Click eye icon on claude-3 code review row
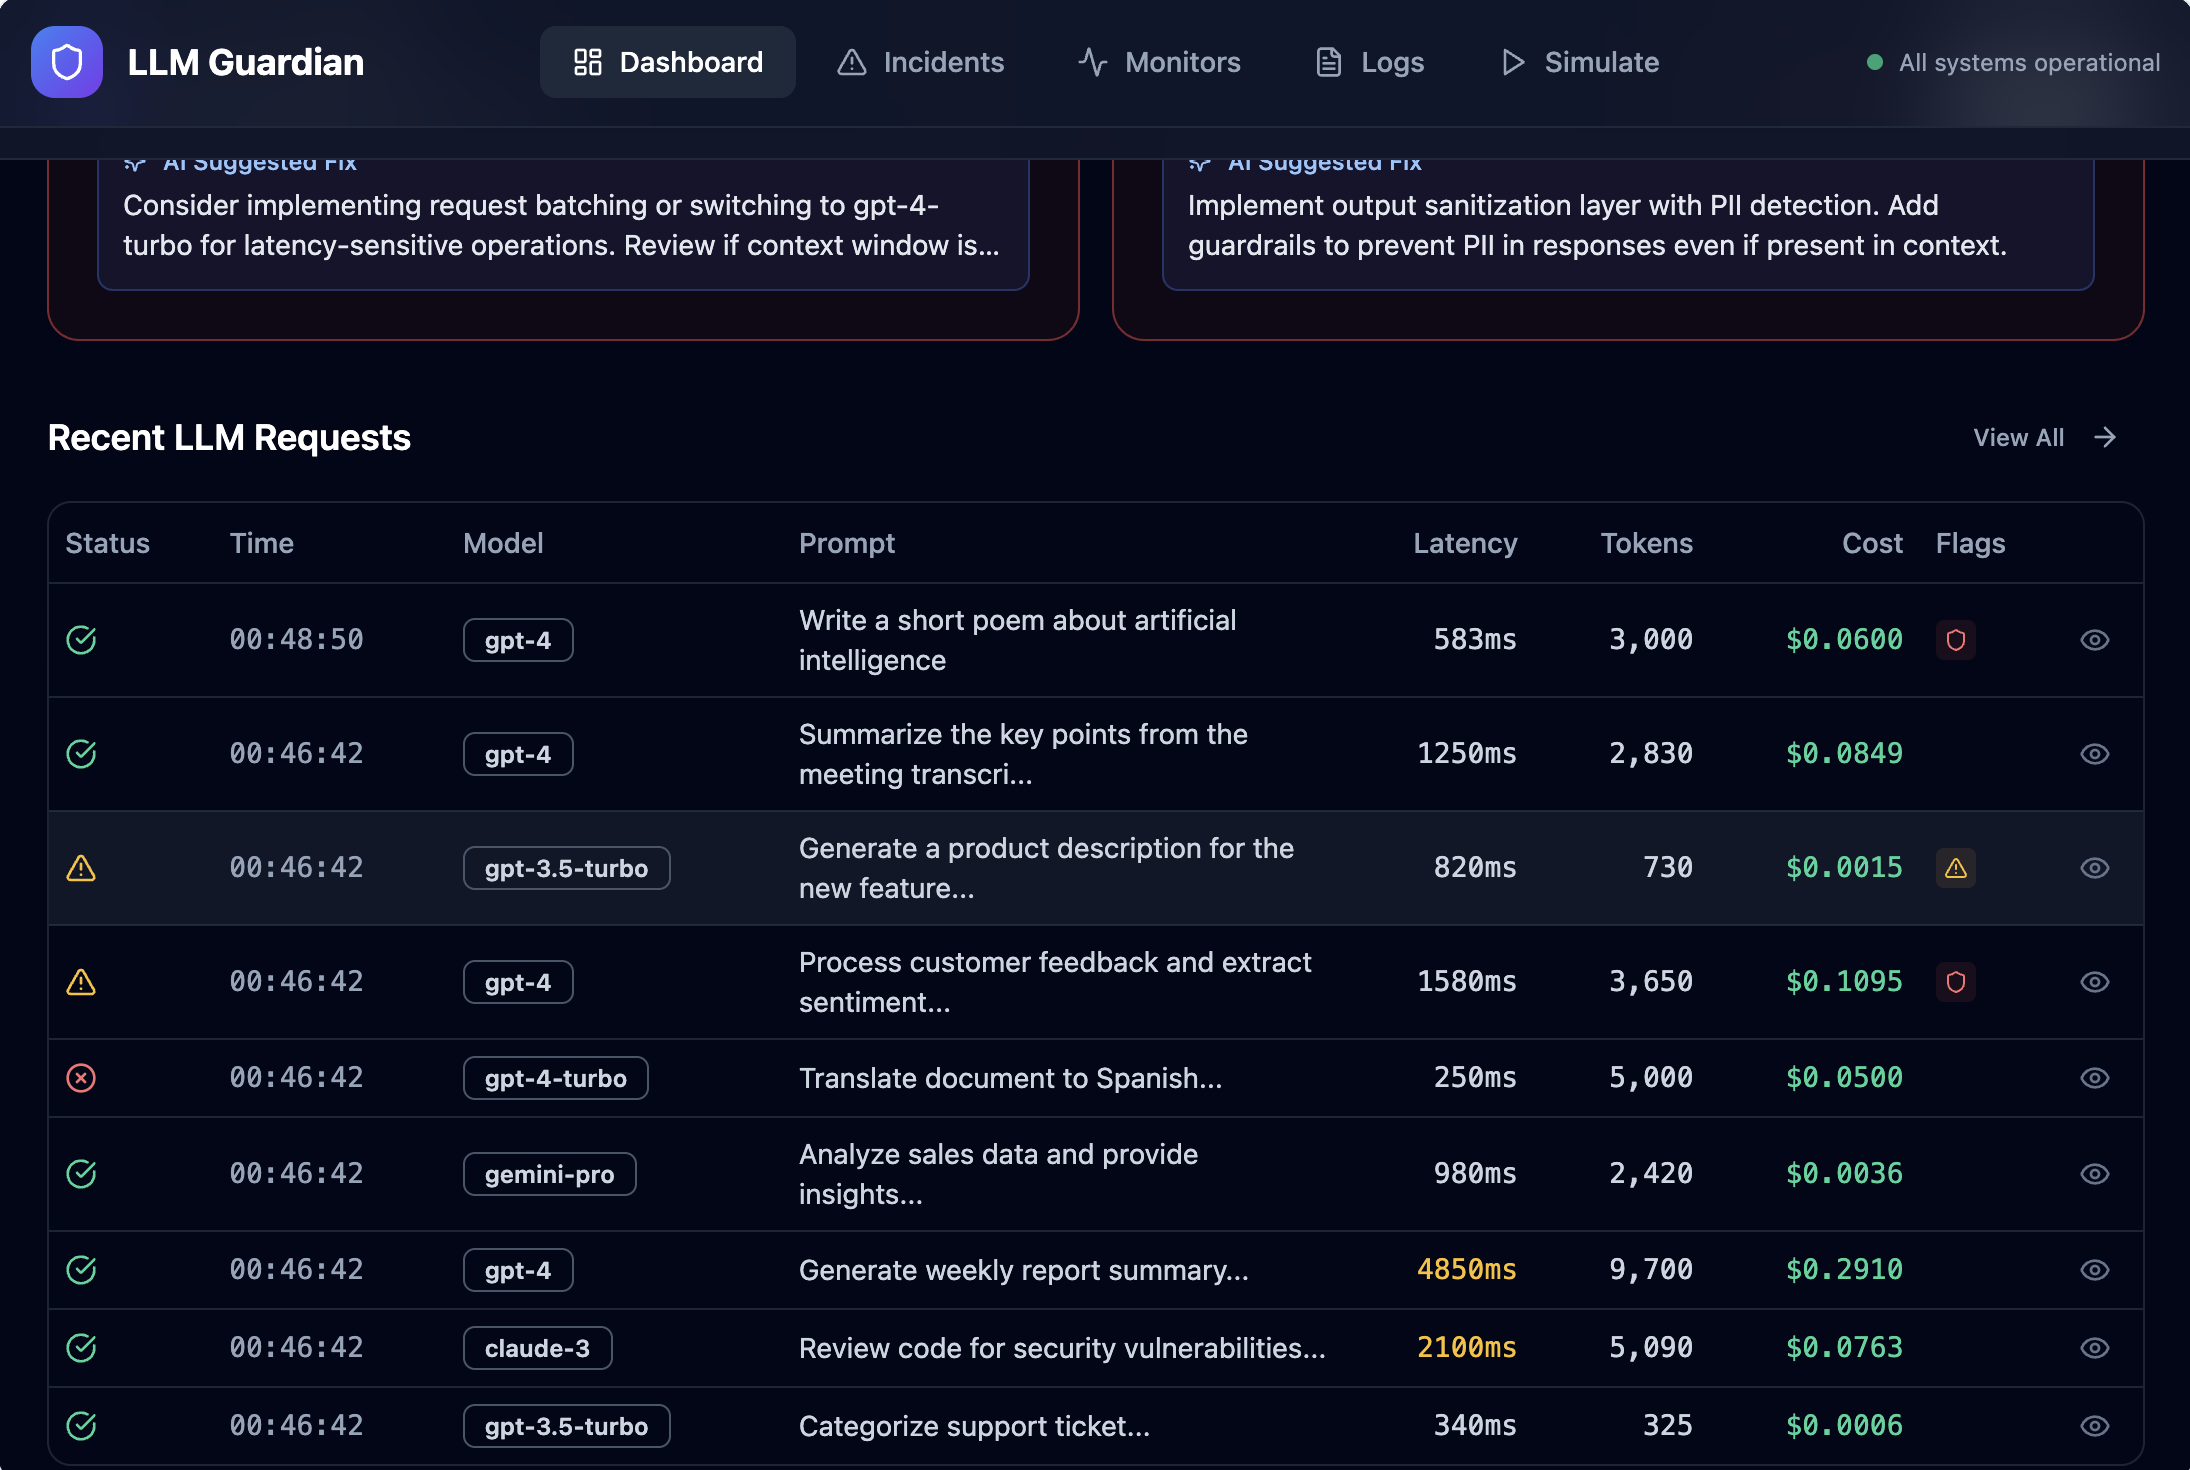Image resolution: width=2190 pixels, height=1470 pixels. point(2094,1348)
